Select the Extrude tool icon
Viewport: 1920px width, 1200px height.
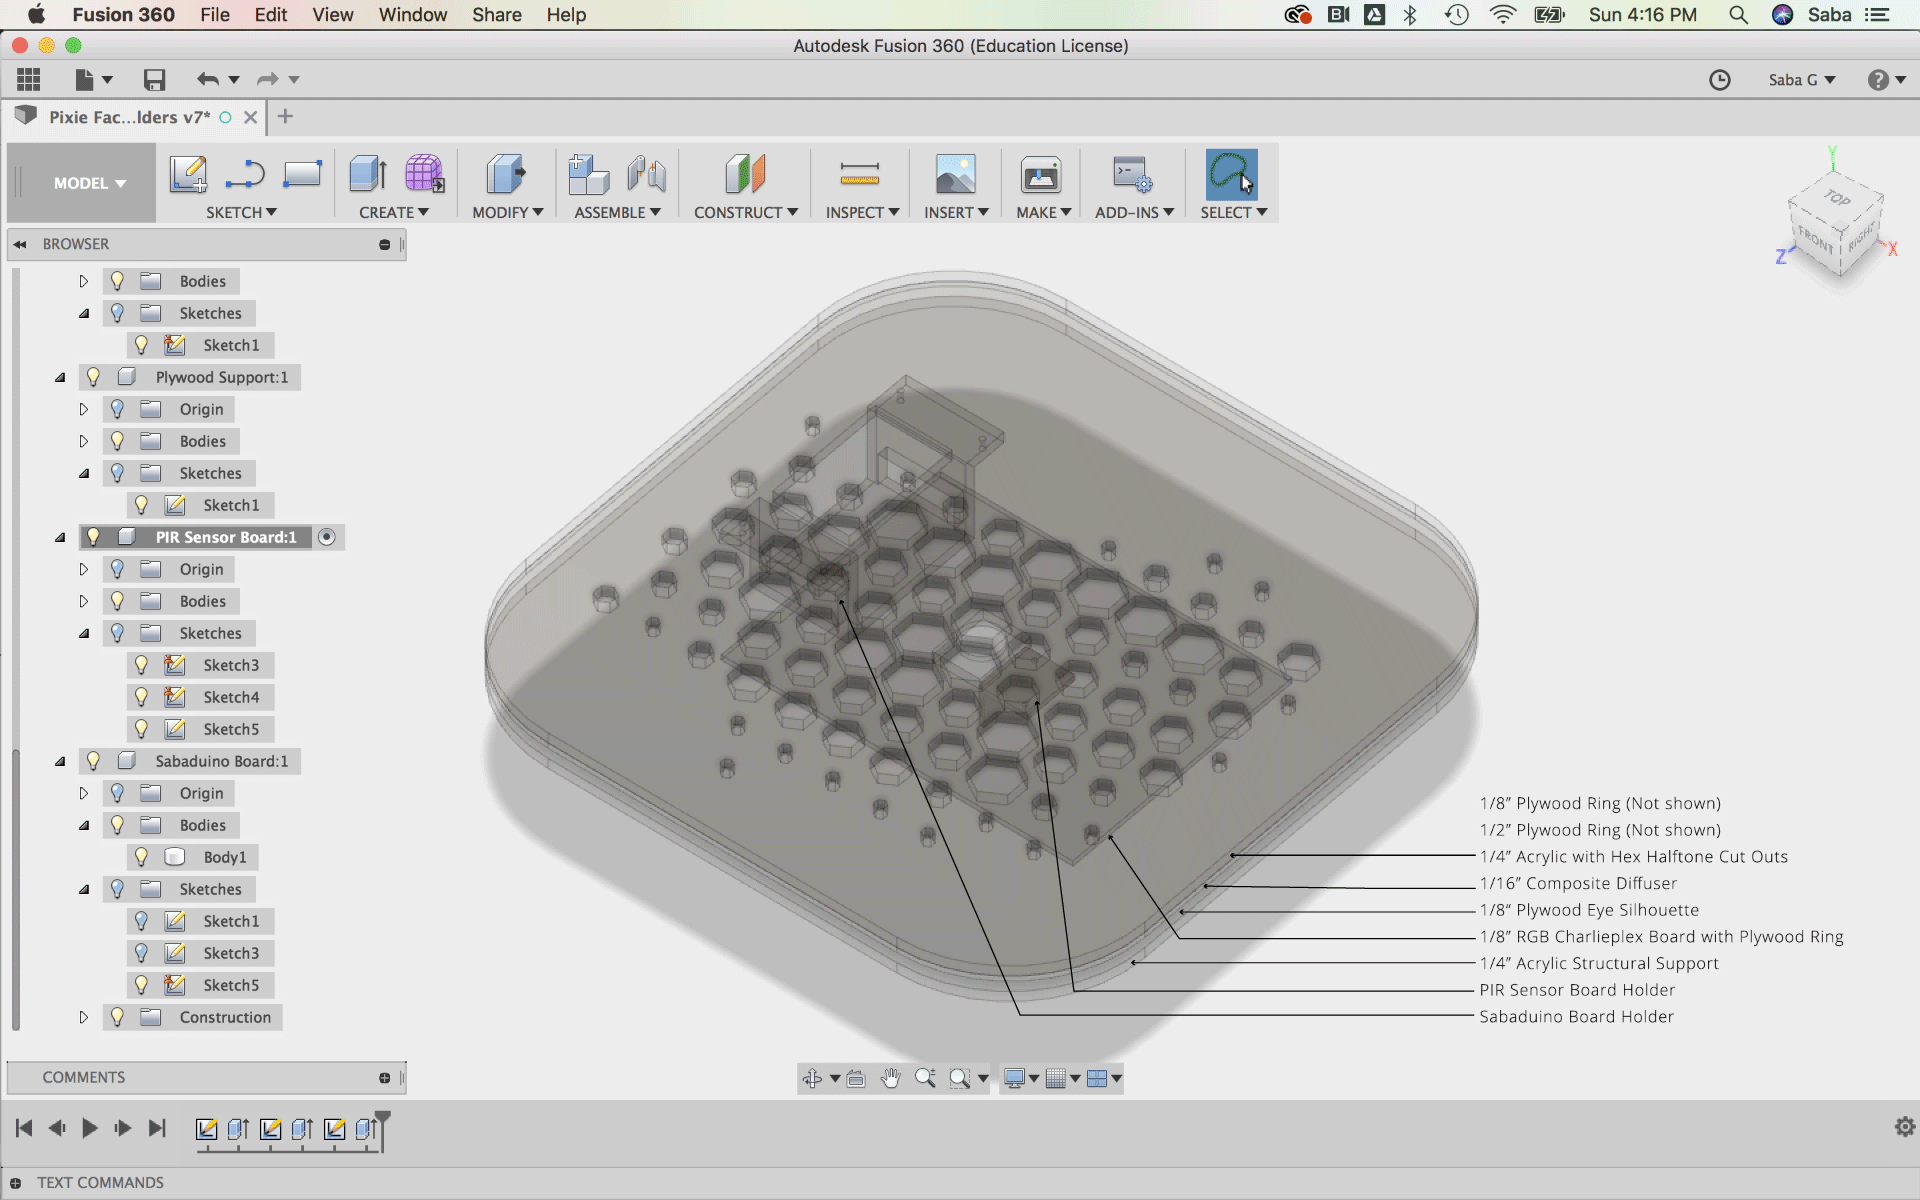tap(368, 174)
